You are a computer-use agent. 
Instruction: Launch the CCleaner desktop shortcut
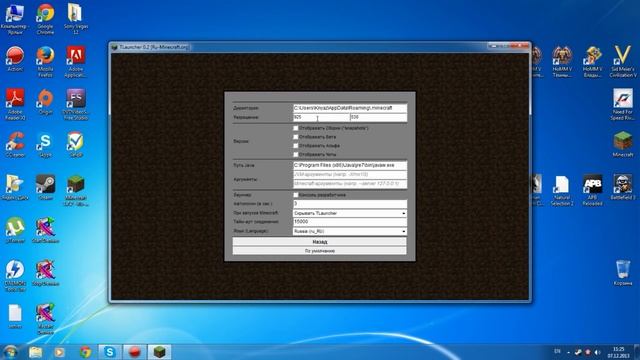(15, 145)
